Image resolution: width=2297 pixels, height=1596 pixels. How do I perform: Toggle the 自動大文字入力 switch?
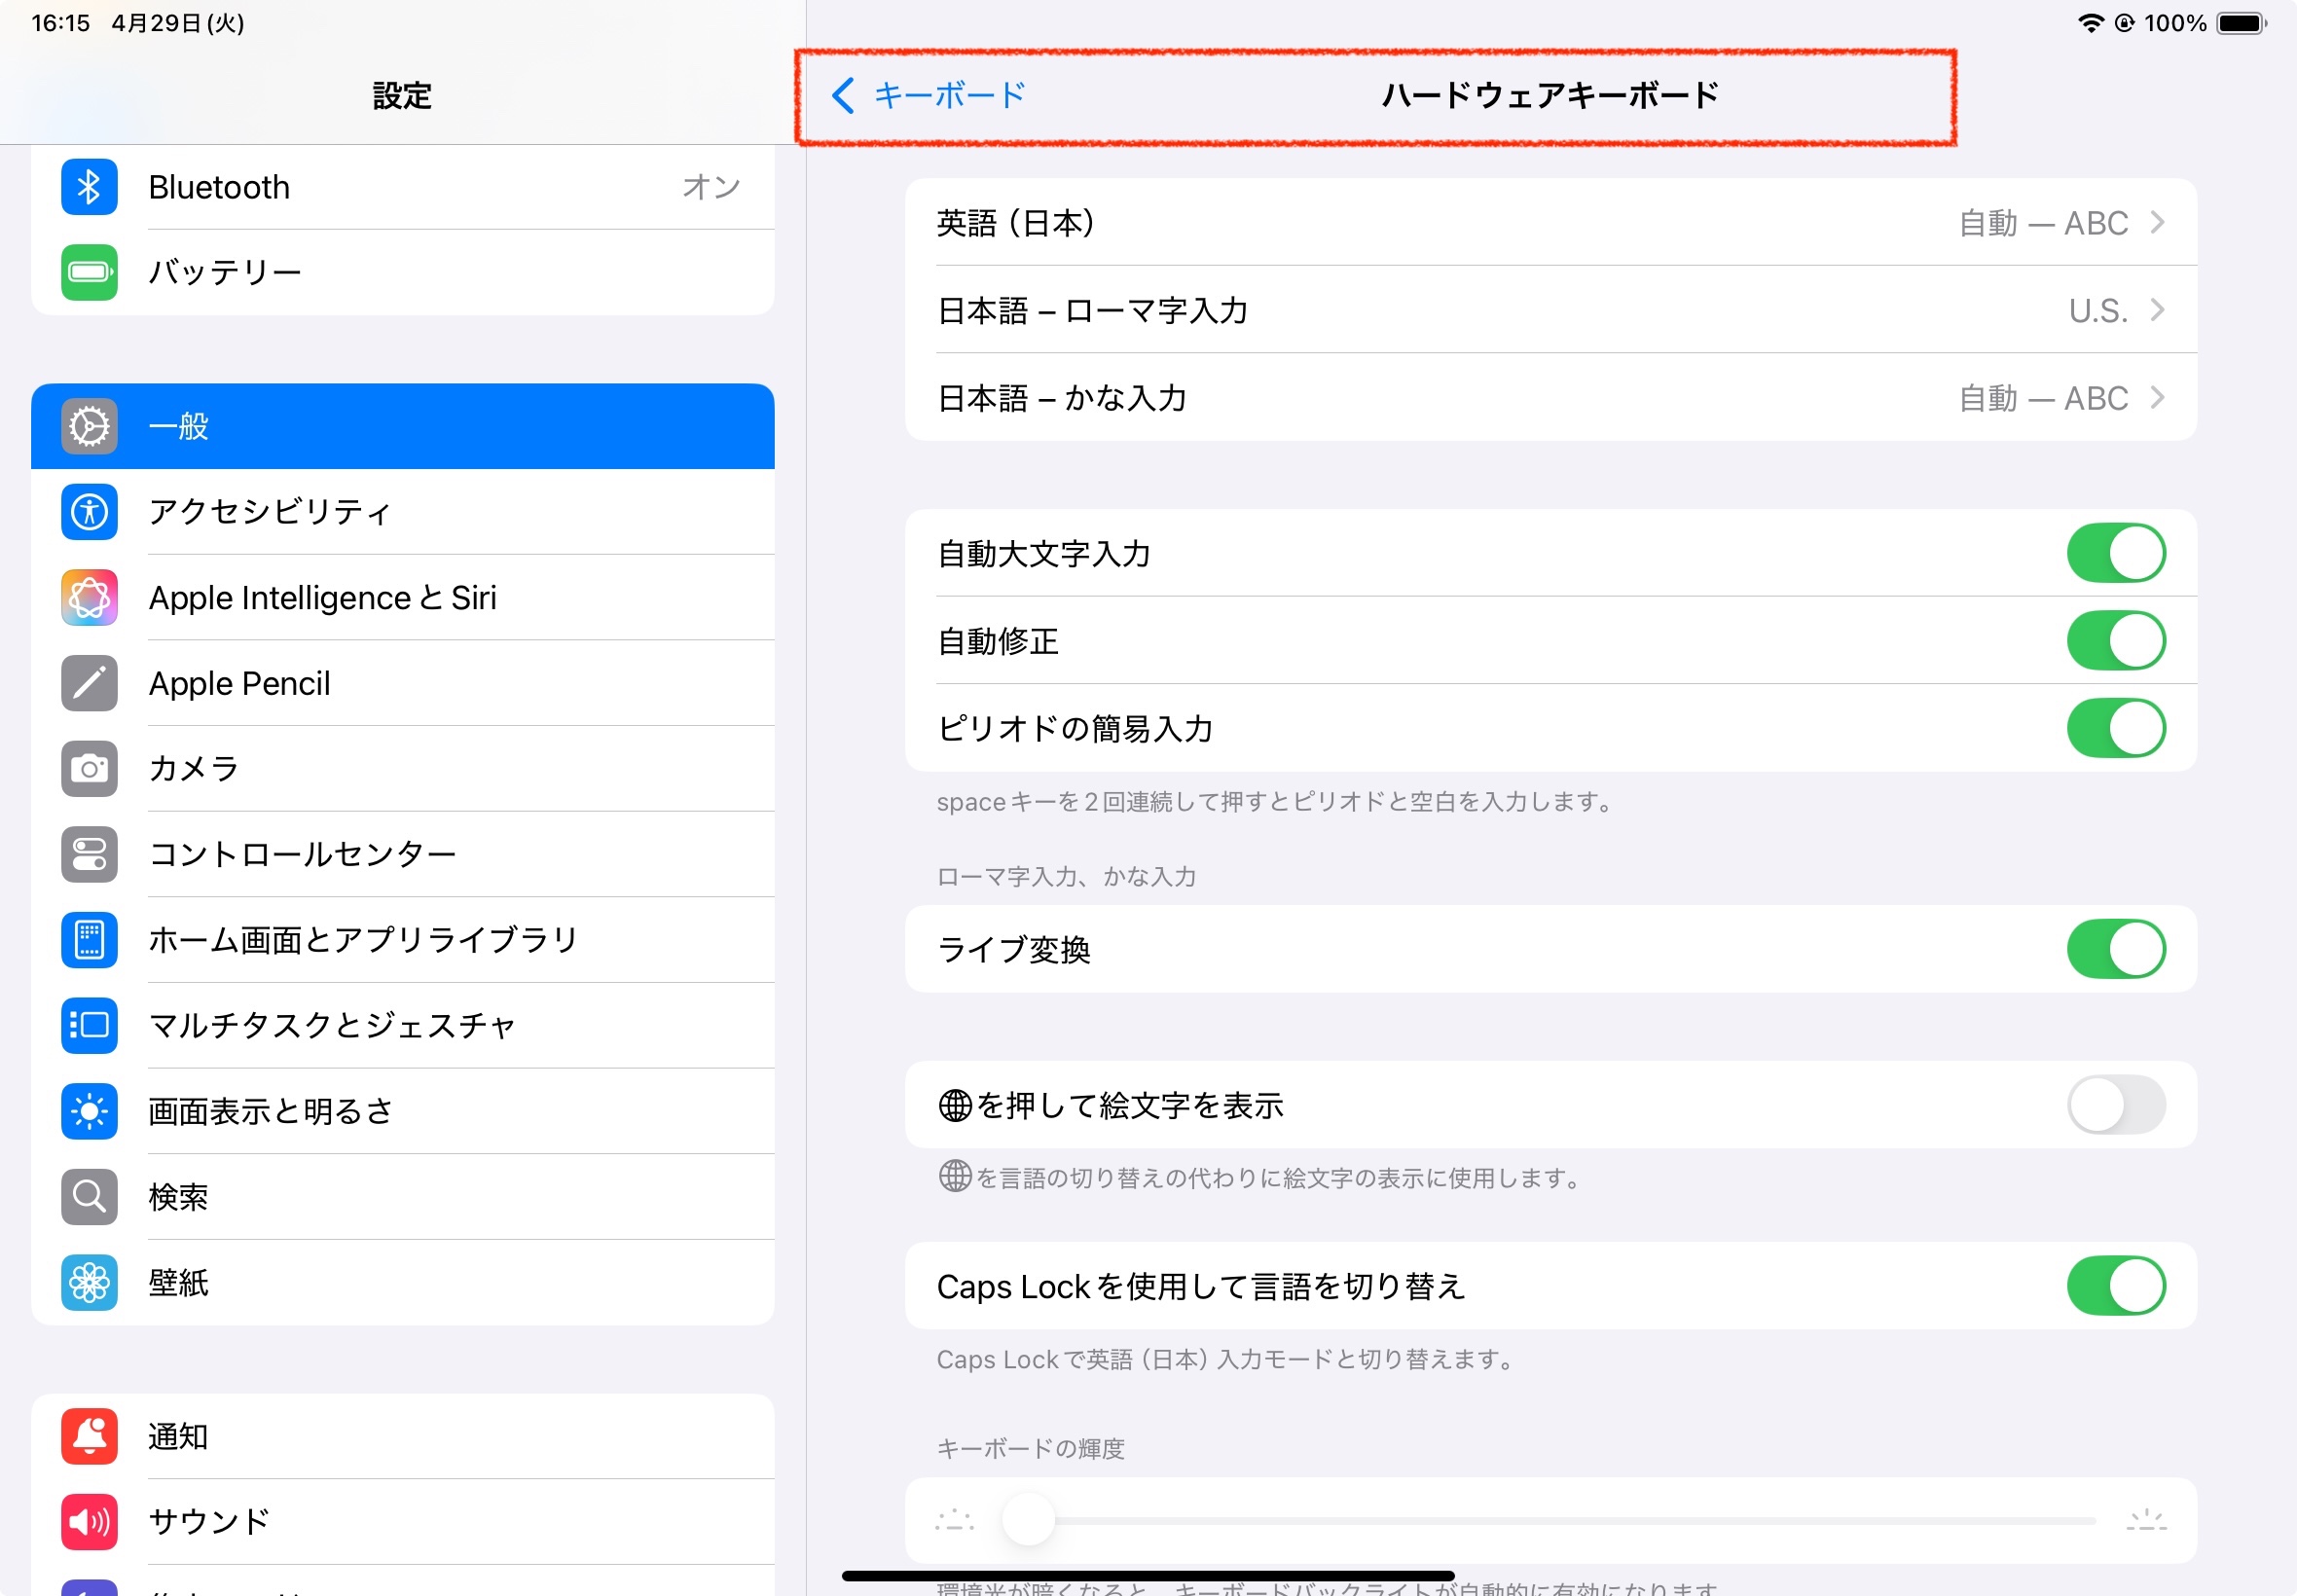2115,553
